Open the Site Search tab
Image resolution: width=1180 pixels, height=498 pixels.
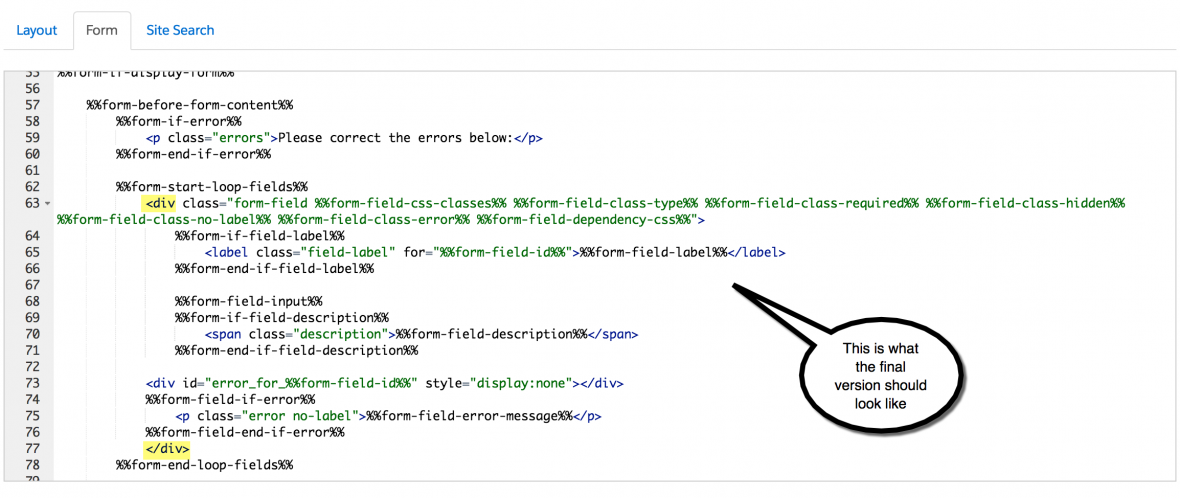[x=180, y=30]
